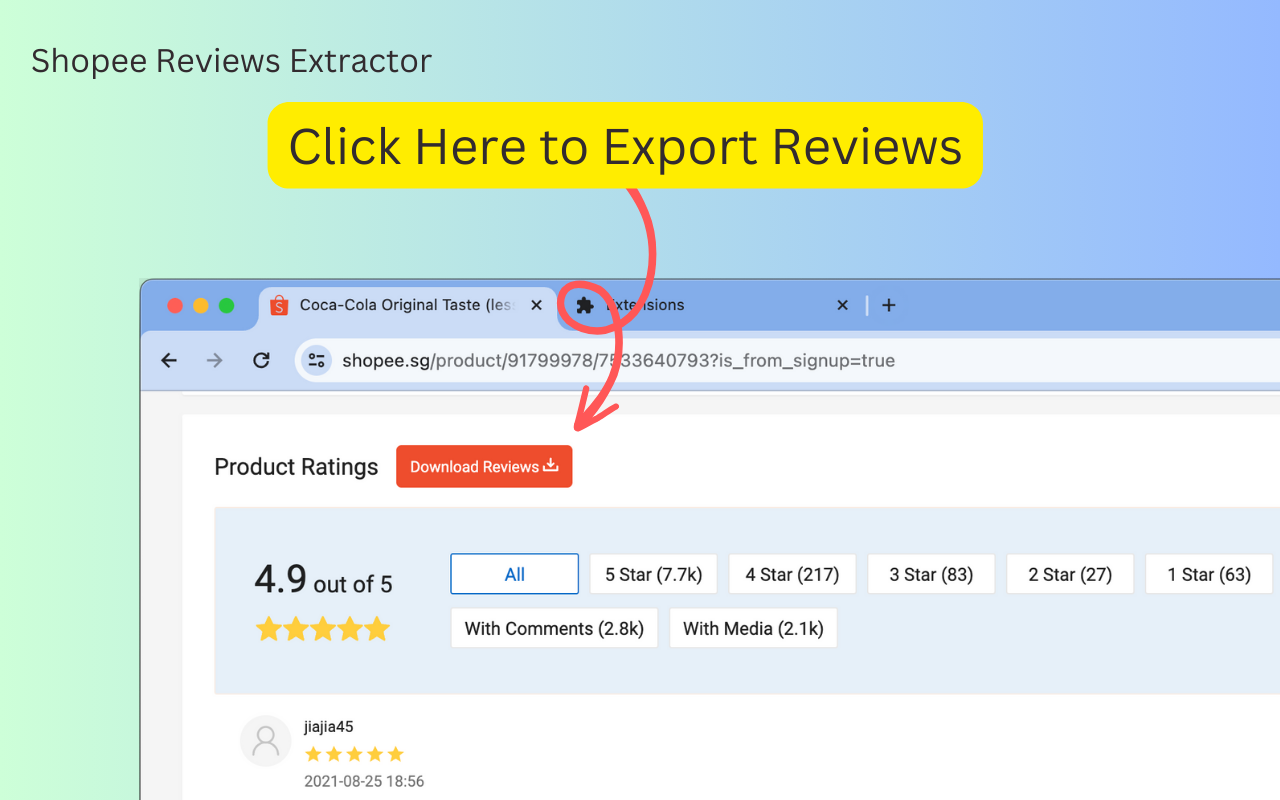Click the Shopee Reviews Extractor title
This screenshot has width=1280, height=800.
coord(231,61)
